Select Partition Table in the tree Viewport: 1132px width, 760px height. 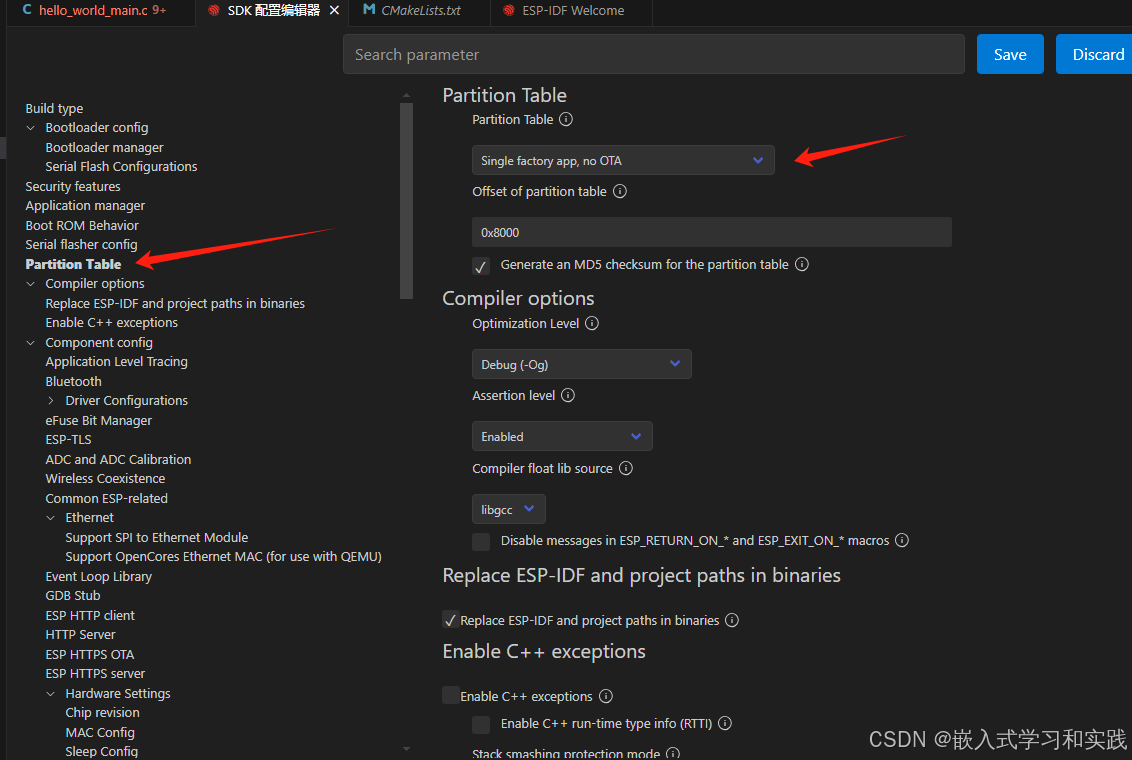click(x=73, y=264)
